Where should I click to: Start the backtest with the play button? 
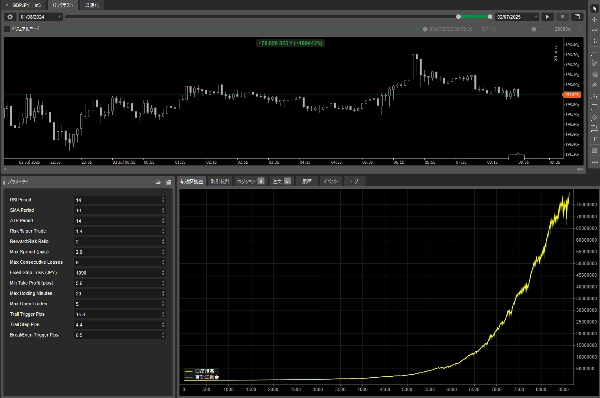547,17
